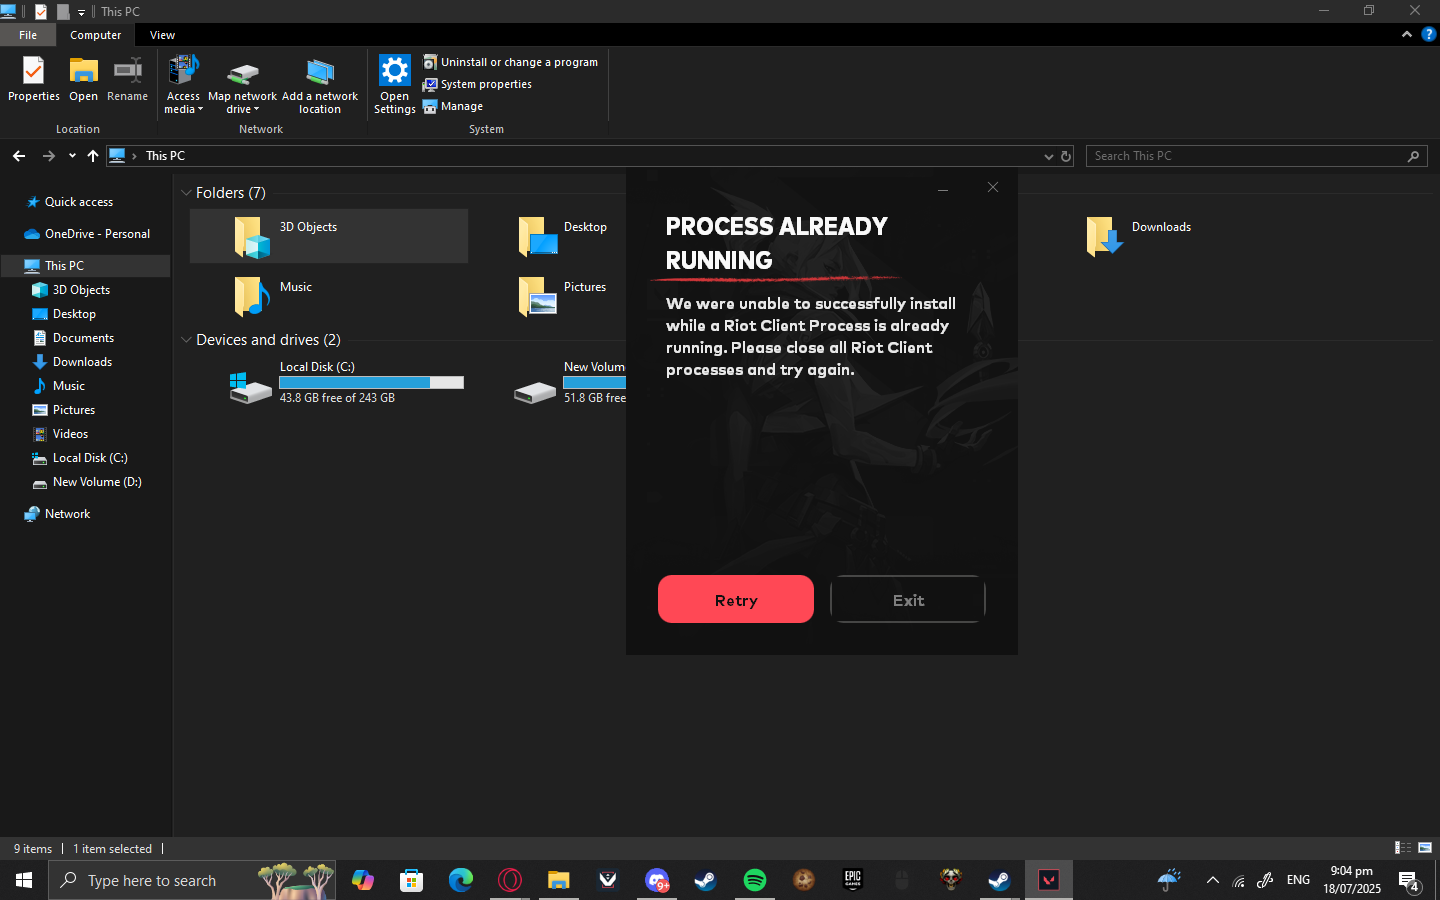Image resolution: width=1440 pixels, height=900 pixels.
Task: Select the Music folder in Folders section
Action: point(275,296)
